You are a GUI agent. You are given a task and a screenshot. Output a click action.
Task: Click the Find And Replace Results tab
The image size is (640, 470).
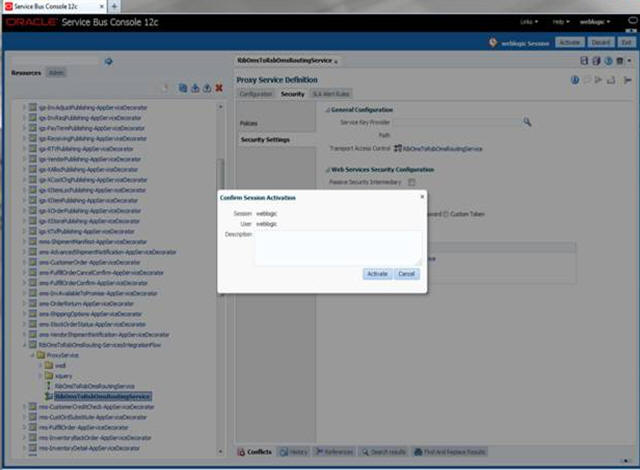tap(450, 452)
